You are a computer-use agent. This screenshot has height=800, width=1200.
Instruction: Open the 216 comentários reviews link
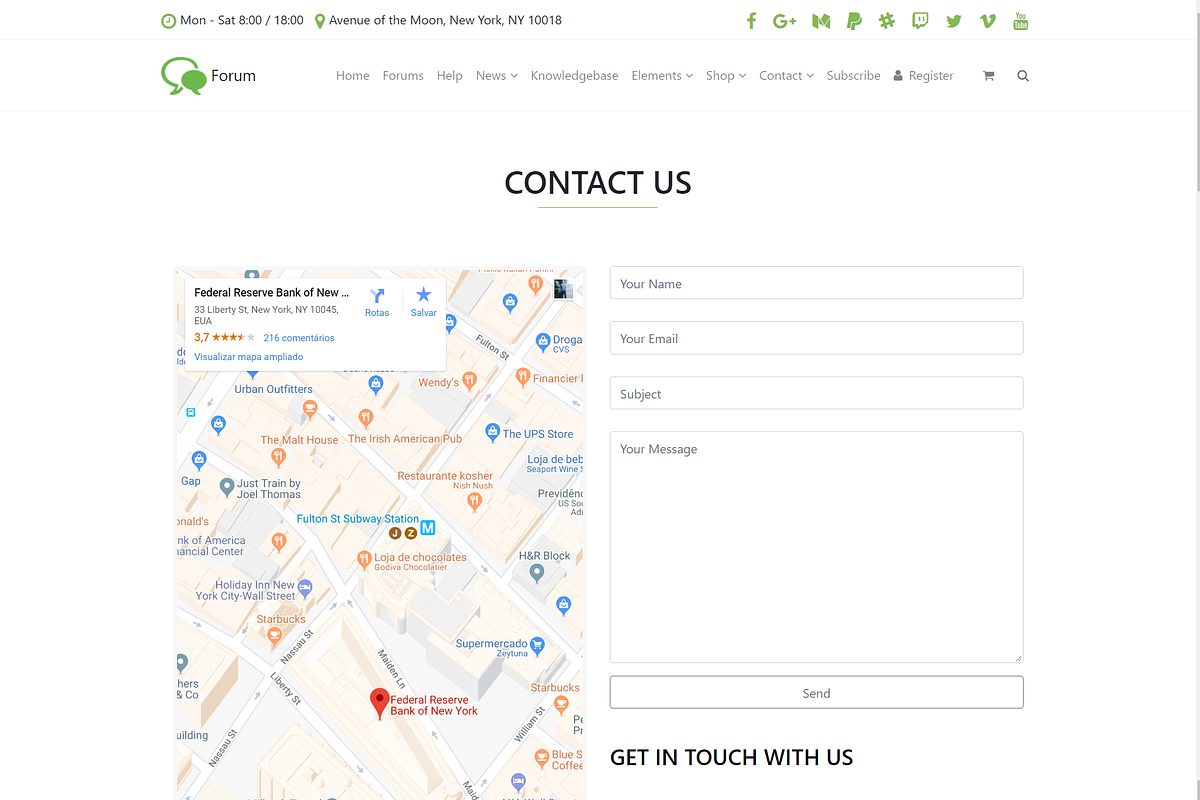point(299,338)
